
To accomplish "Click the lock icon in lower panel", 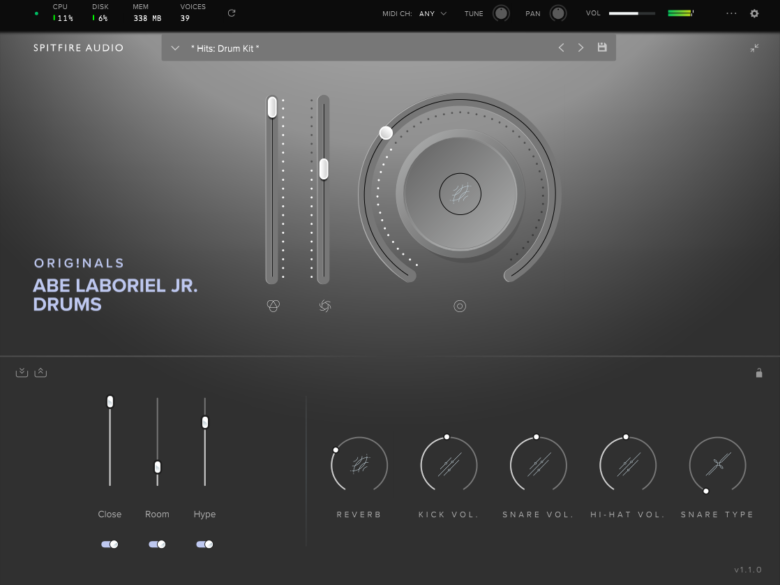I will click(759, 373).
